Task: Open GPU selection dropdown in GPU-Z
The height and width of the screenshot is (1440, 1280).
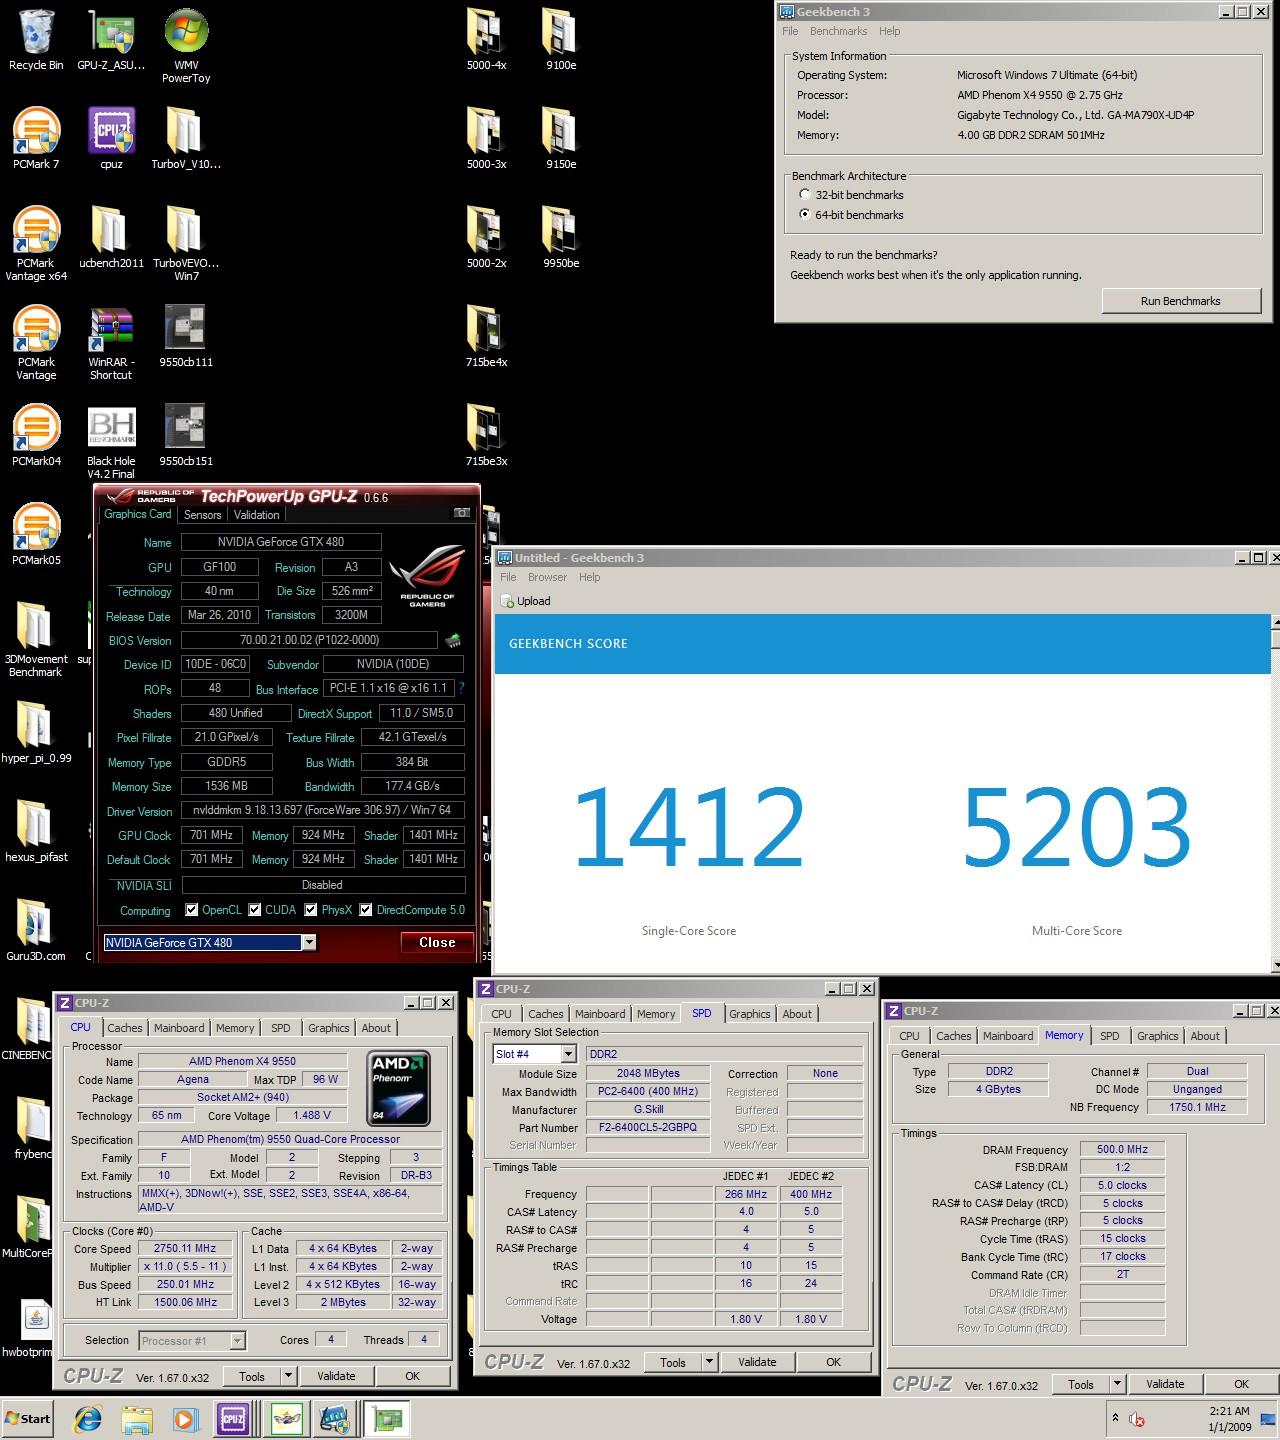Action: click(x=309, y=942)
